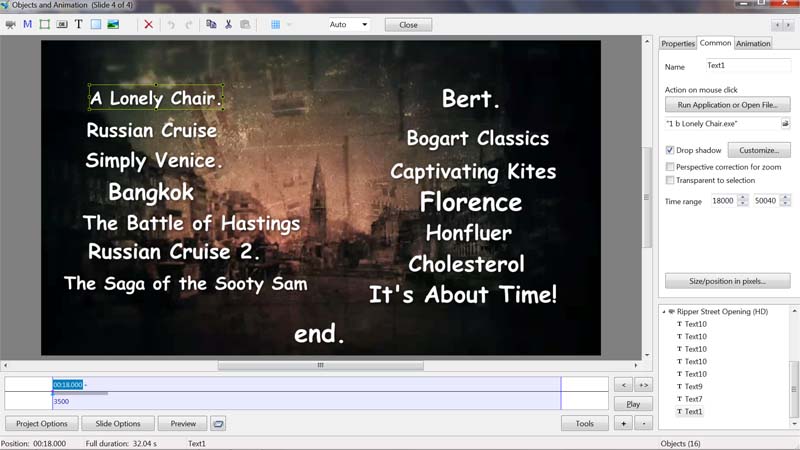800x450 pixels.
Task: Browse for file next to Lonely Chair.exe
Action: (785, 123)
